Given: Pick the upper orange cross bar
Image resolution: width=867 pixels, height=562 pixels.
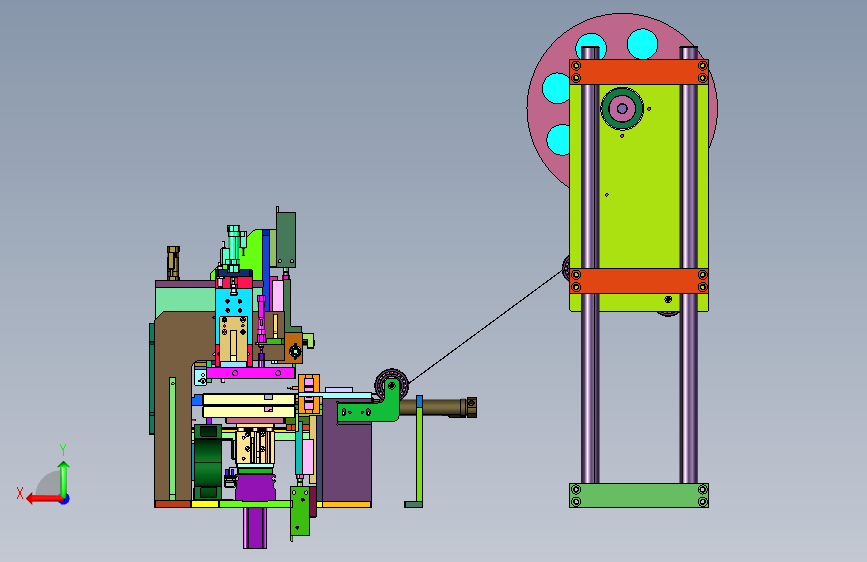Looking at the screenshot, I should tap(639, 71).
